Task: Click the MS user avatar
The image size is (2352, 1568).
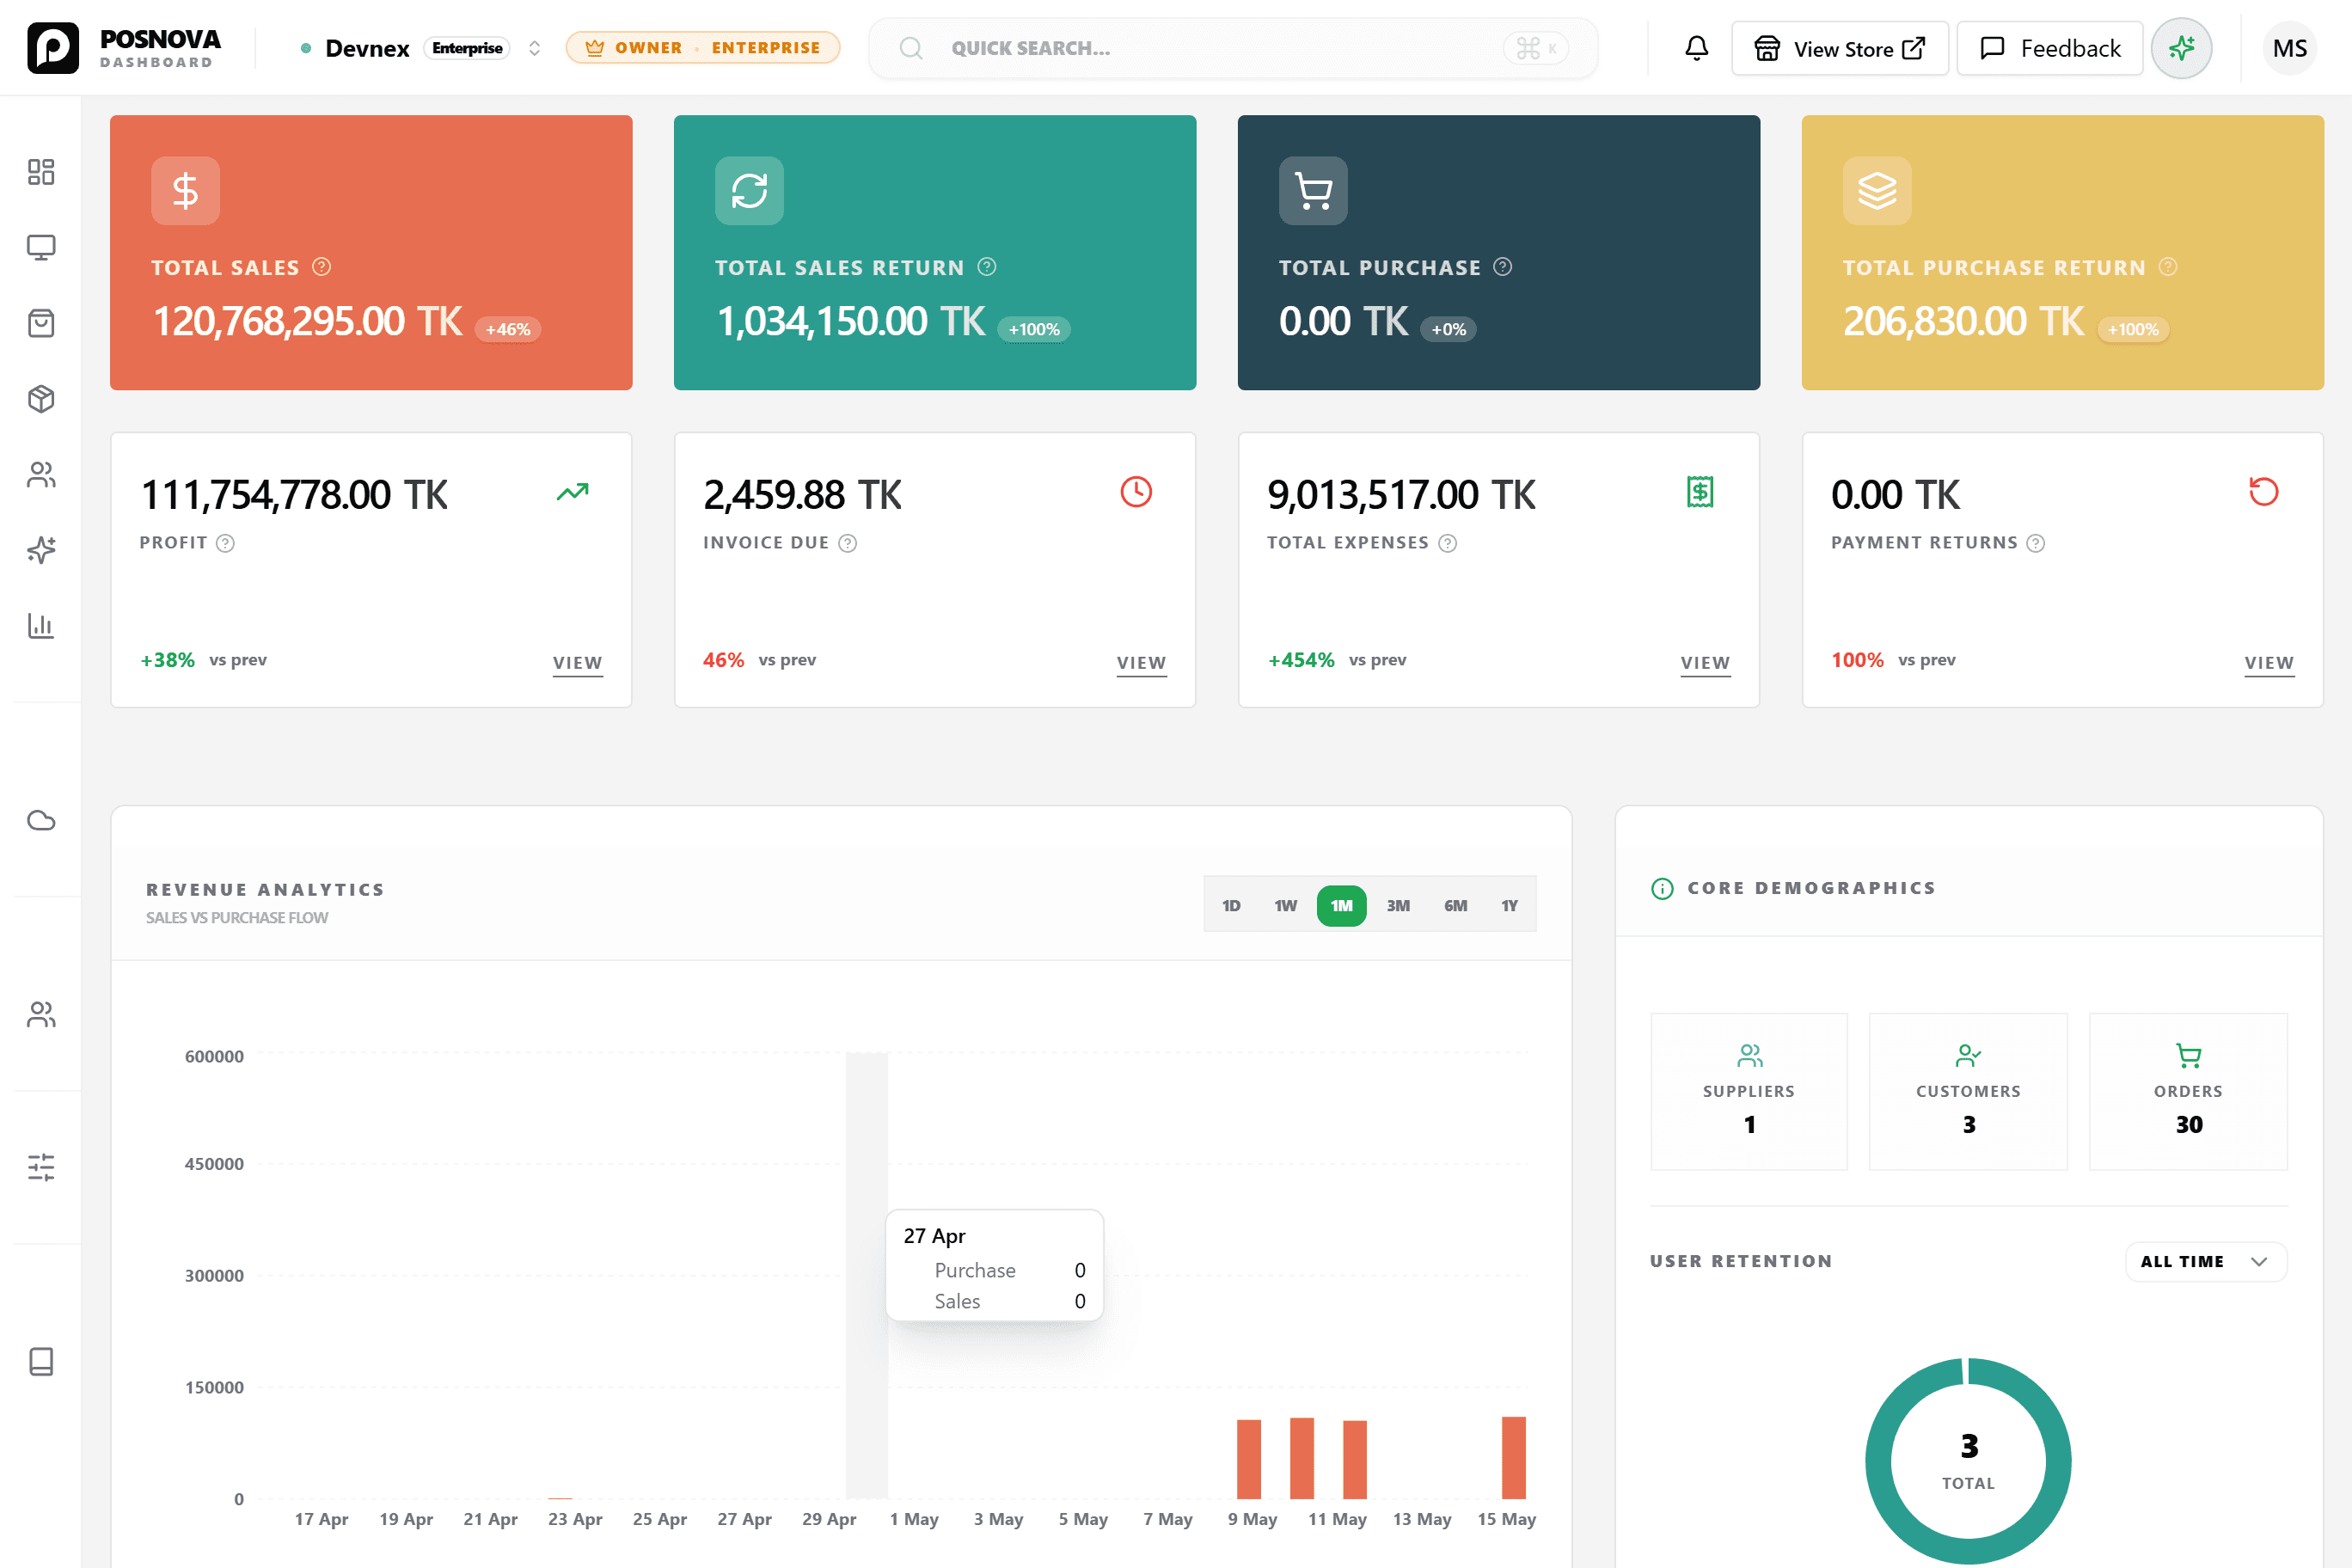Action: [x=2289, y=48]
